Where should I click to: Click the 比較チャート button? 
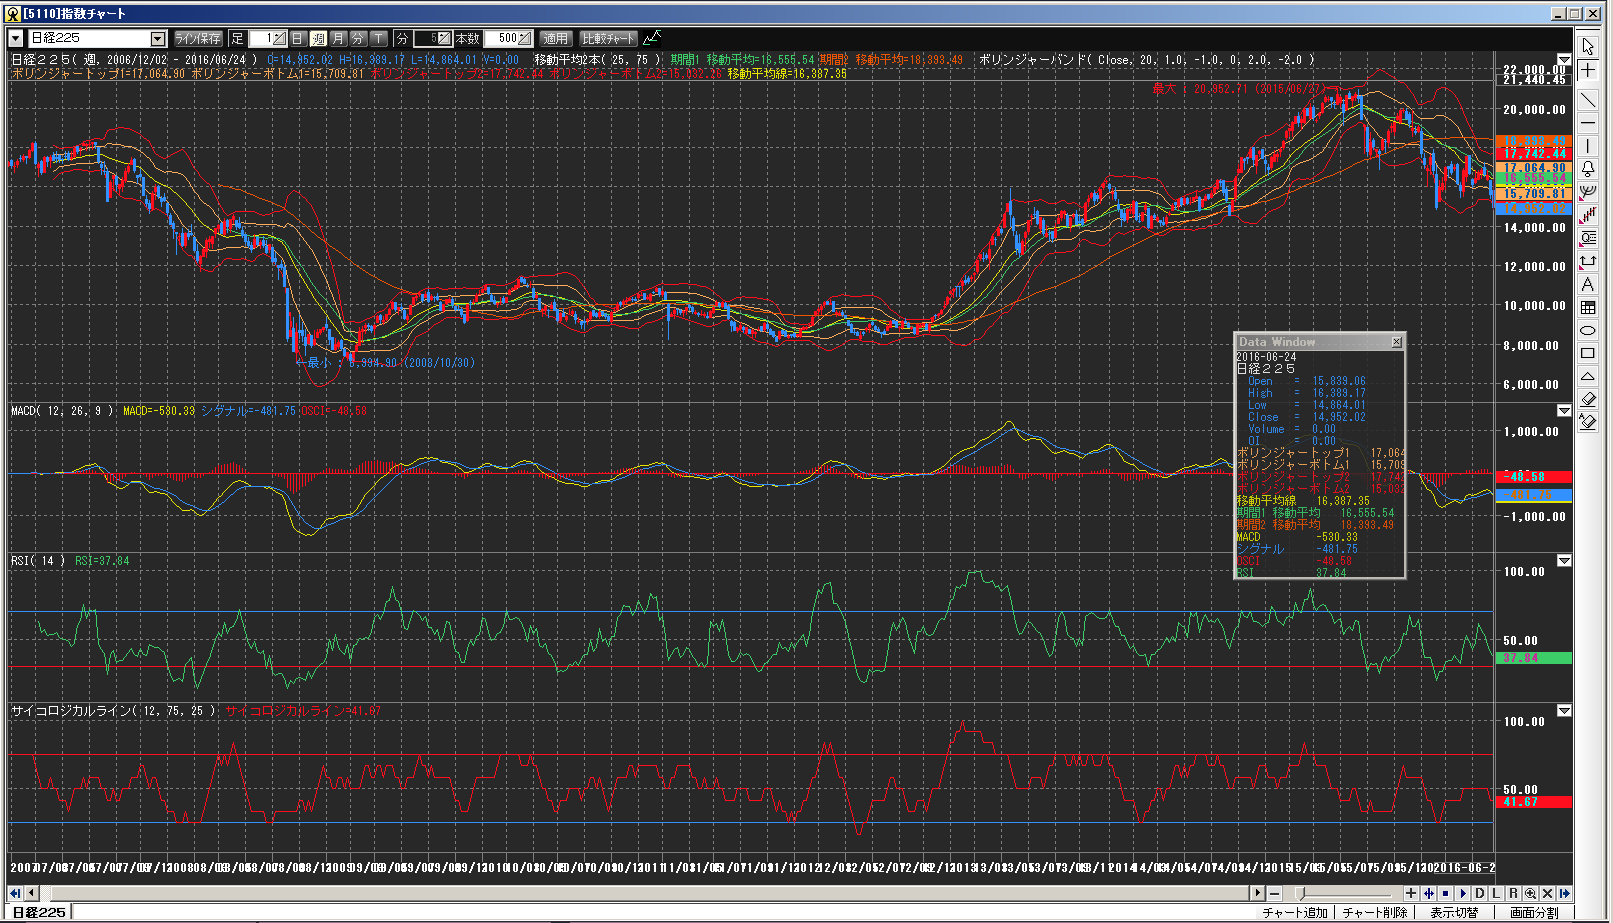click(x=608, y=38)
